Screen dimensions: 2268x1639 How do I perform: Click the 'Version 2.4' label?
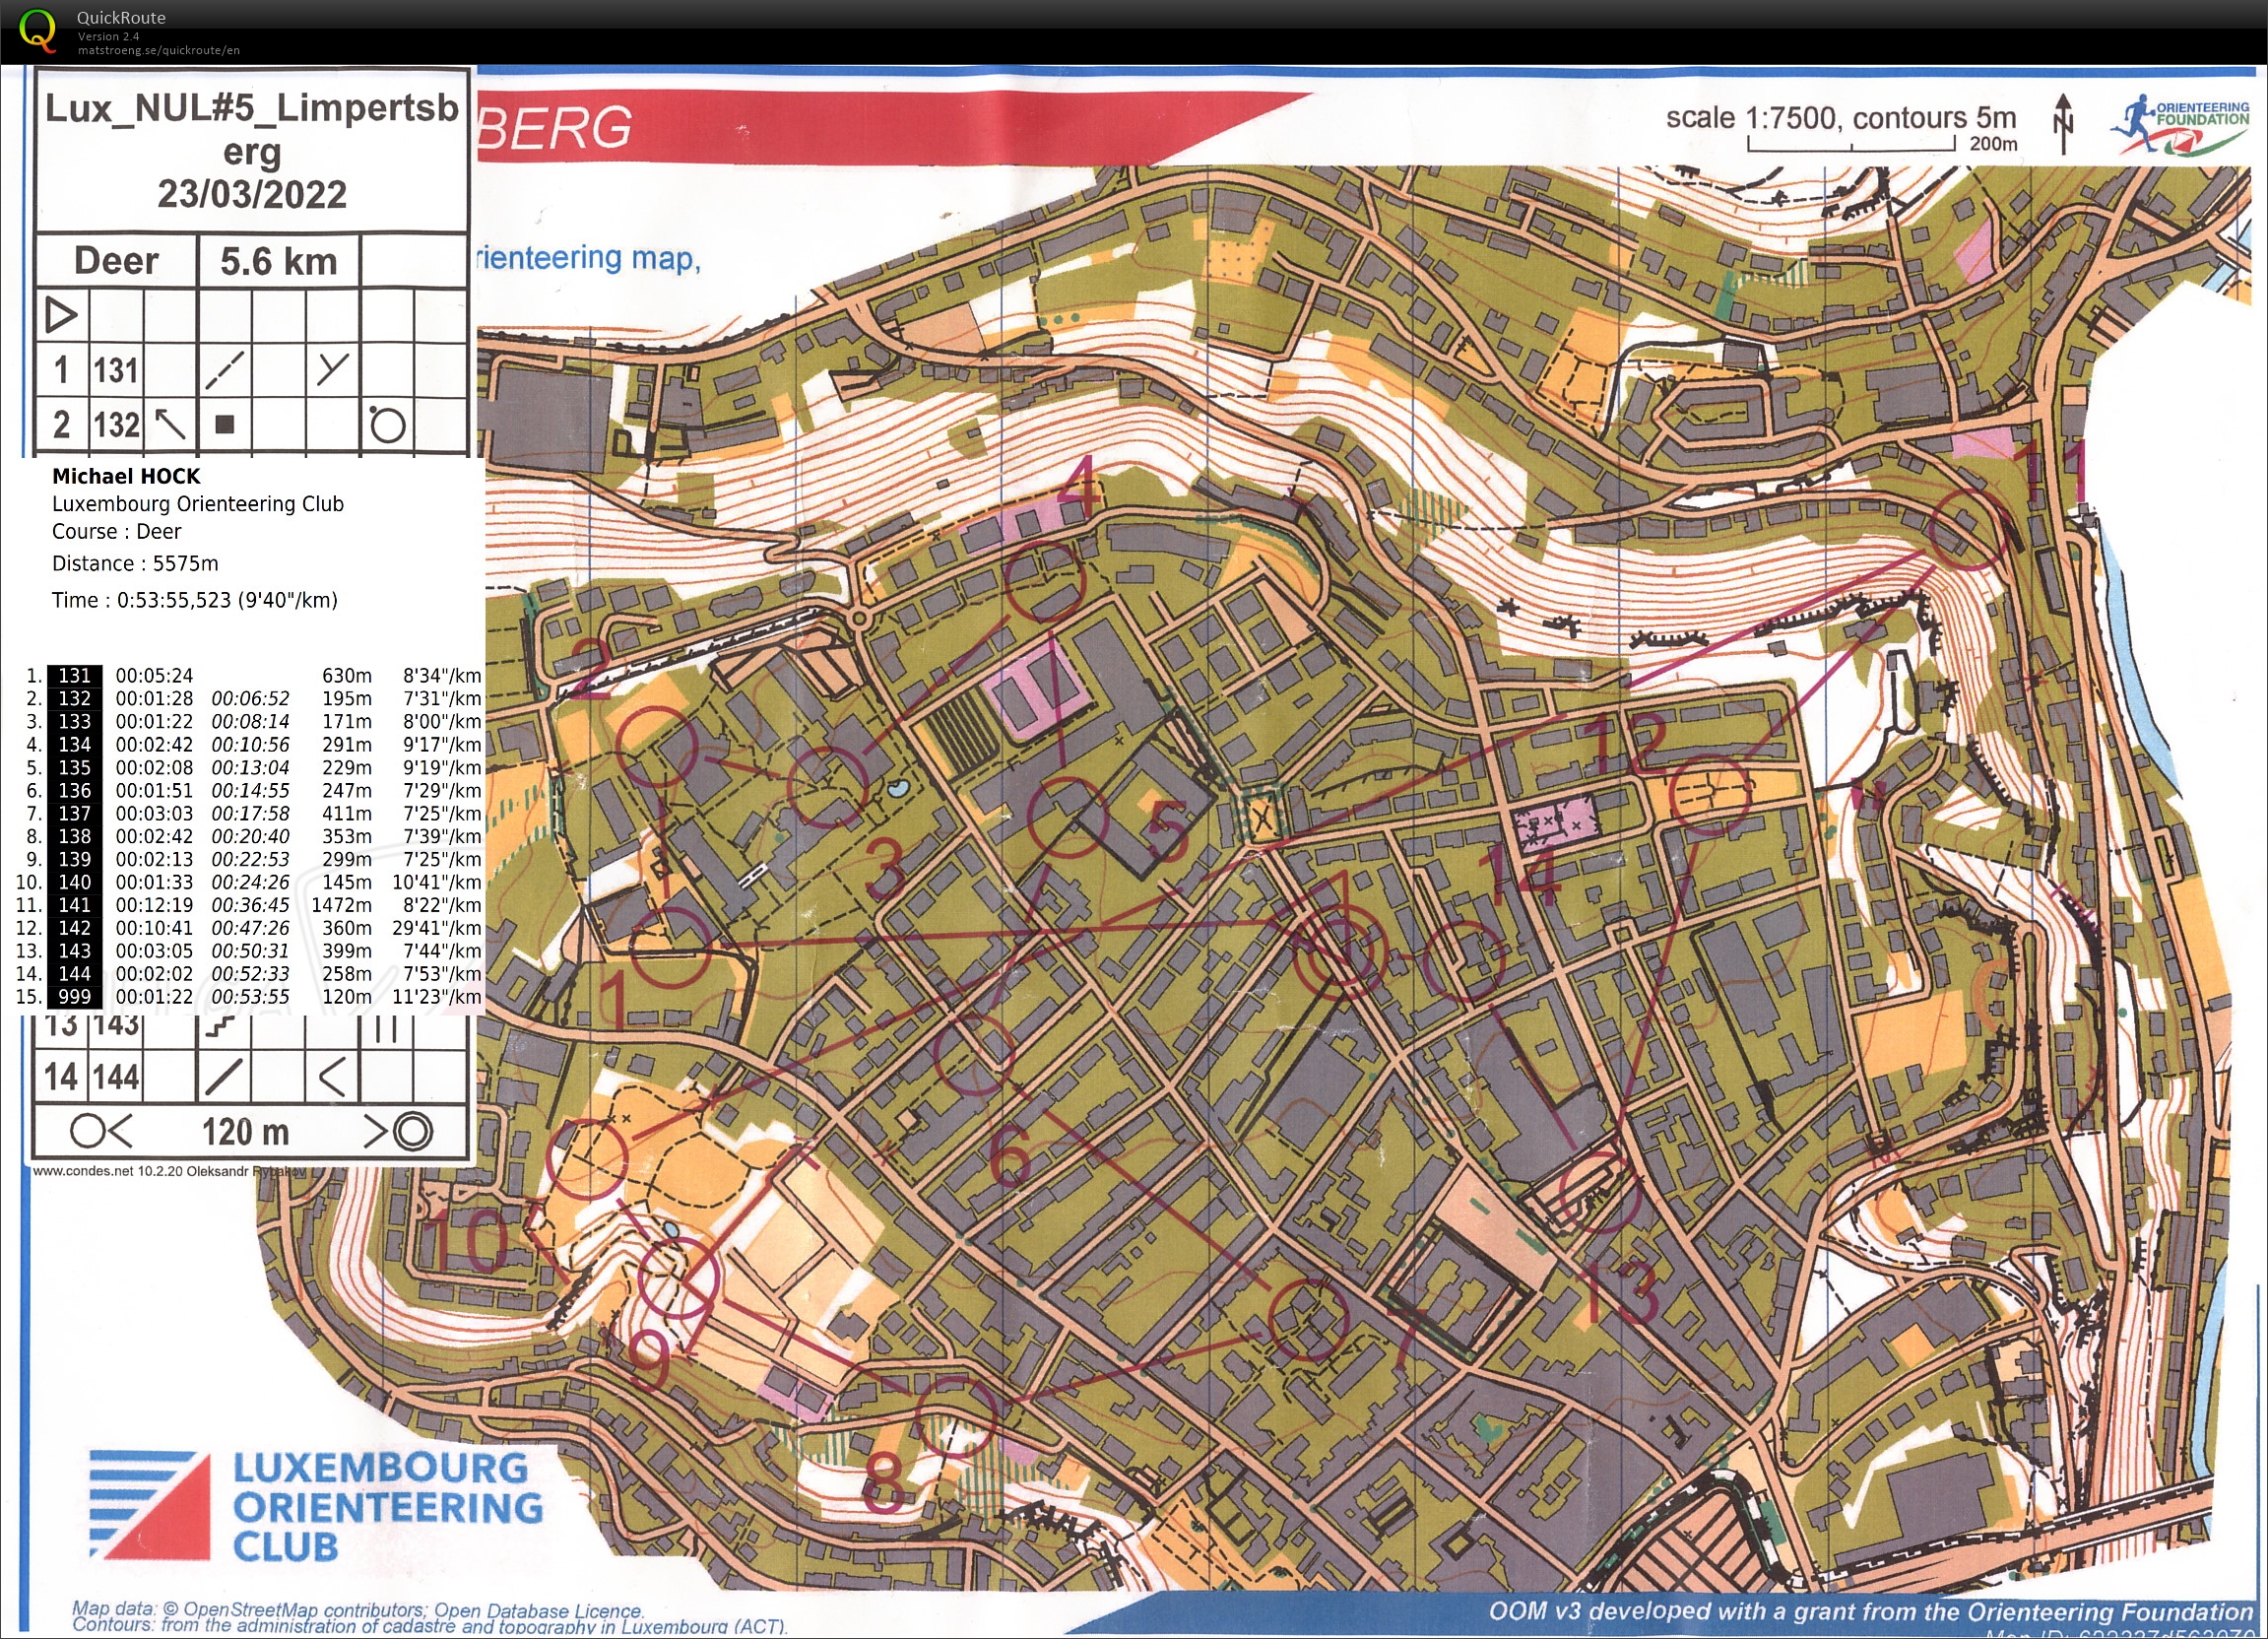(109, 36)
